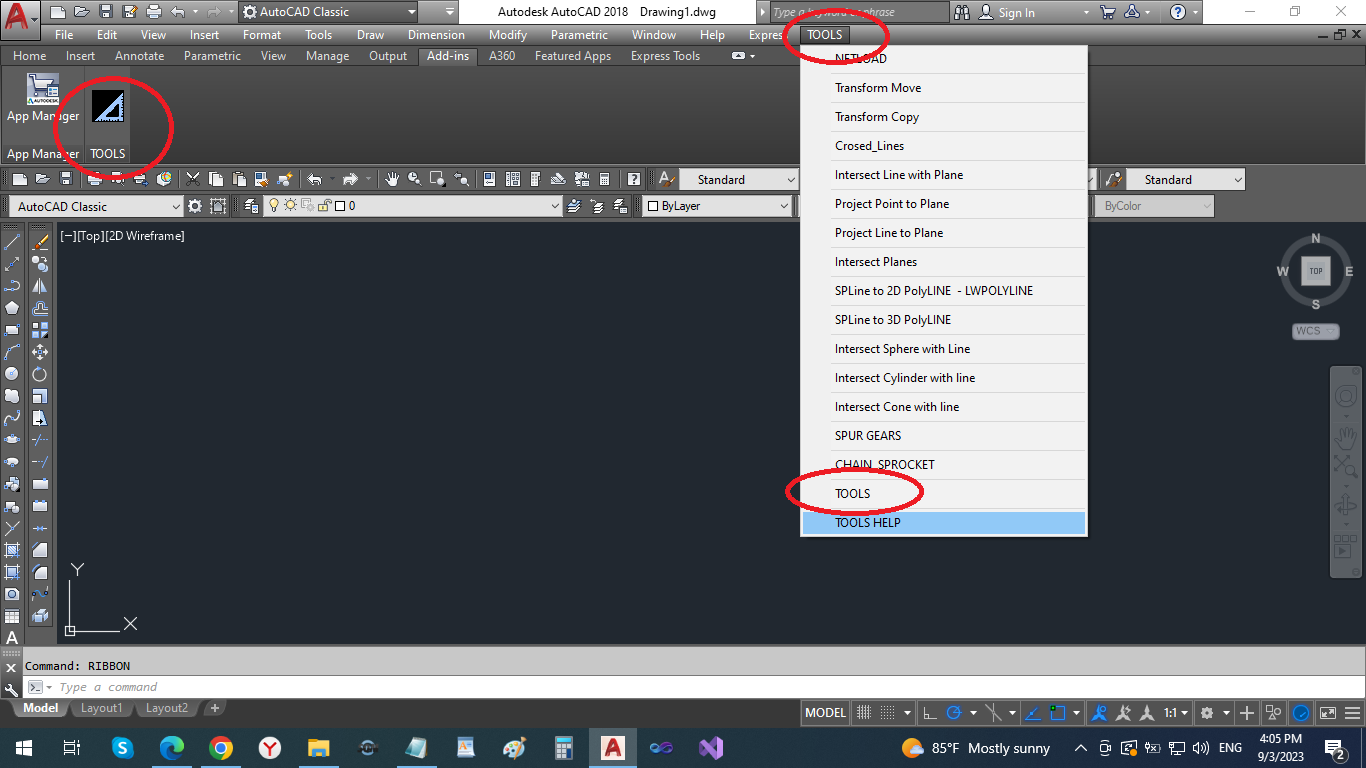Click the Undo arrow in Standard toolbar
The width and height of the screenshot is (1366, 768).
pos(314,179)
